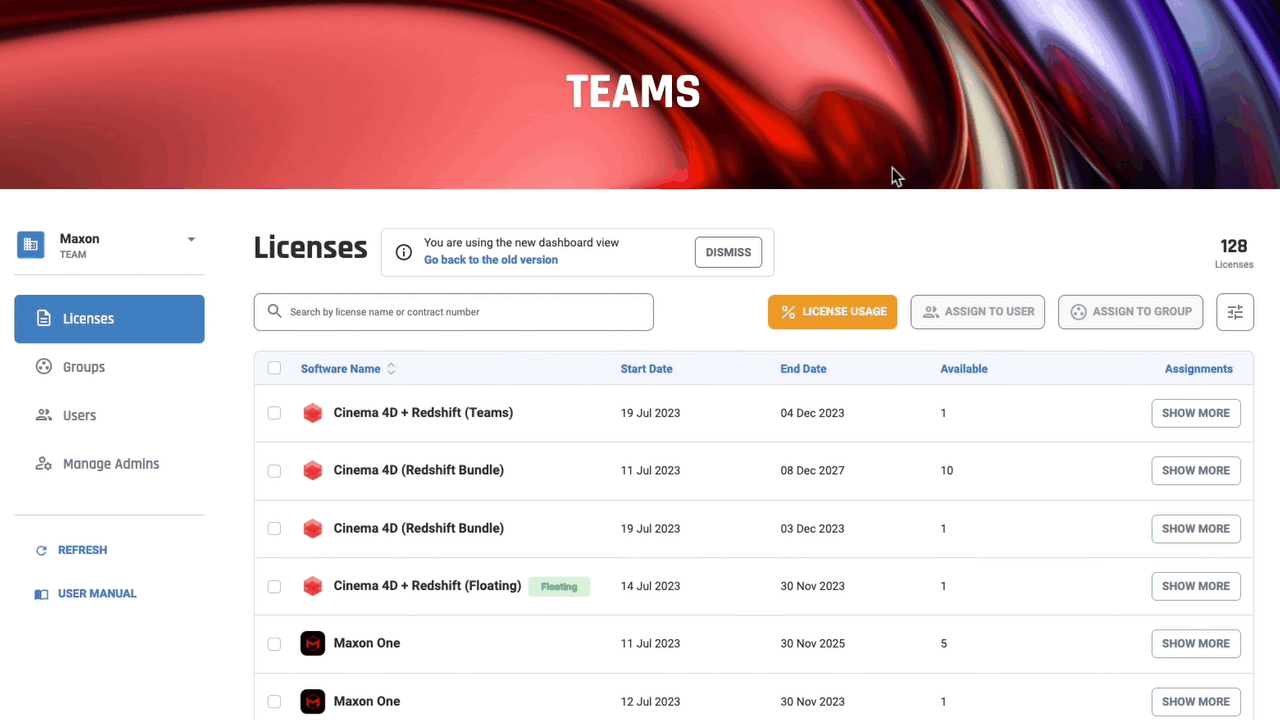Click the Licenses page heading
The height and width of the screenshot is (720, 1280).
click(310, 248)
